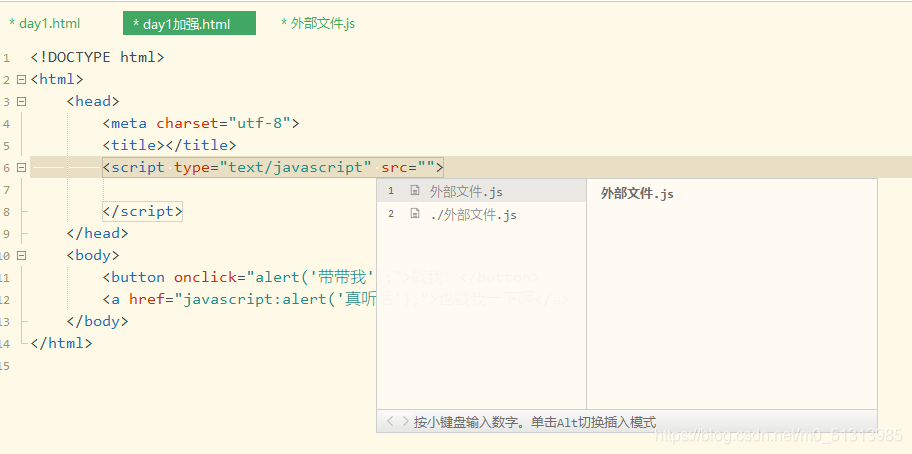The image size is (912, 454).
Task: Switch to the day1.html tab
Action: tap(45, 24)
